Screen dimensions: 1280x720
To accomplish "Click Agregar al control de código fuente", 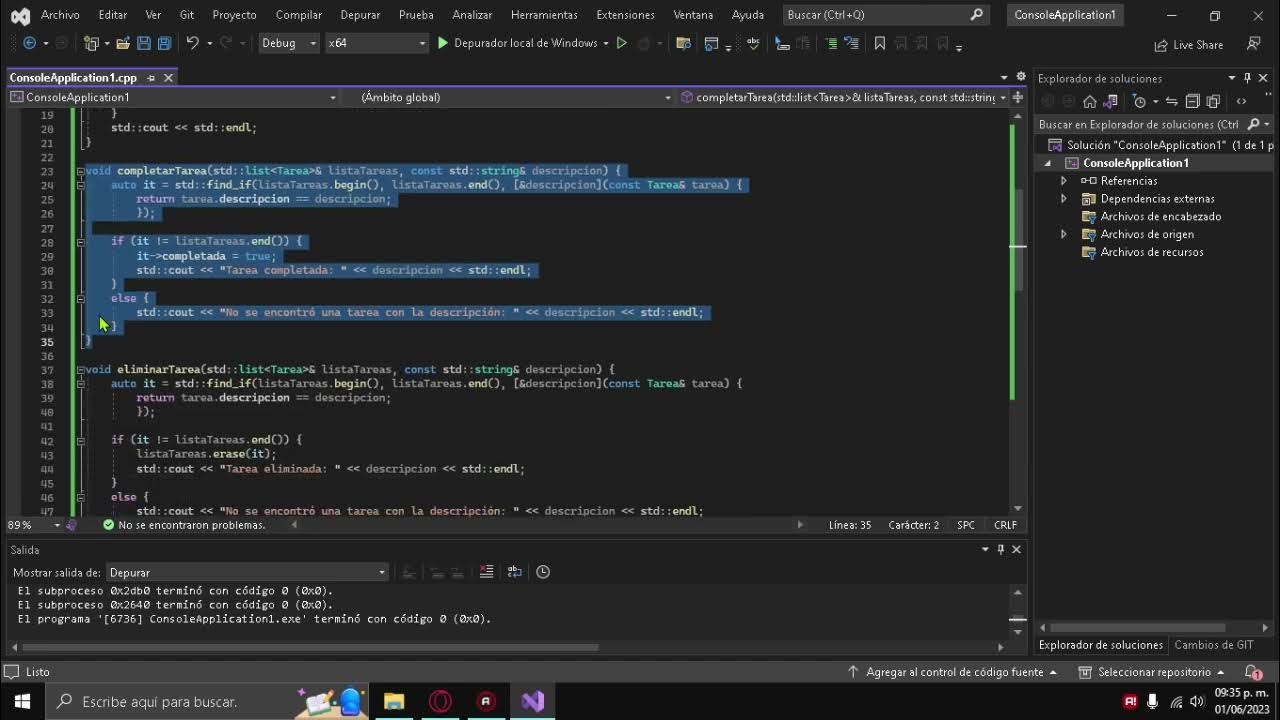I will (952, 672).
